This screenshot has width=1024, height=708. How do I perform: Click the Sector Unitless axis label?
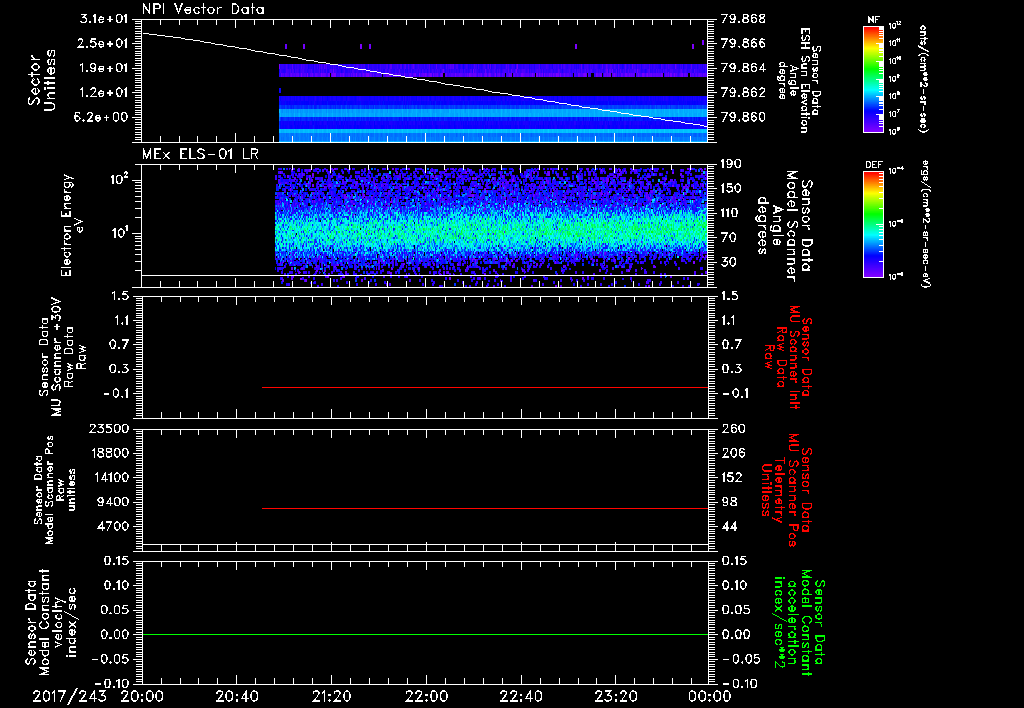point(42,80)
